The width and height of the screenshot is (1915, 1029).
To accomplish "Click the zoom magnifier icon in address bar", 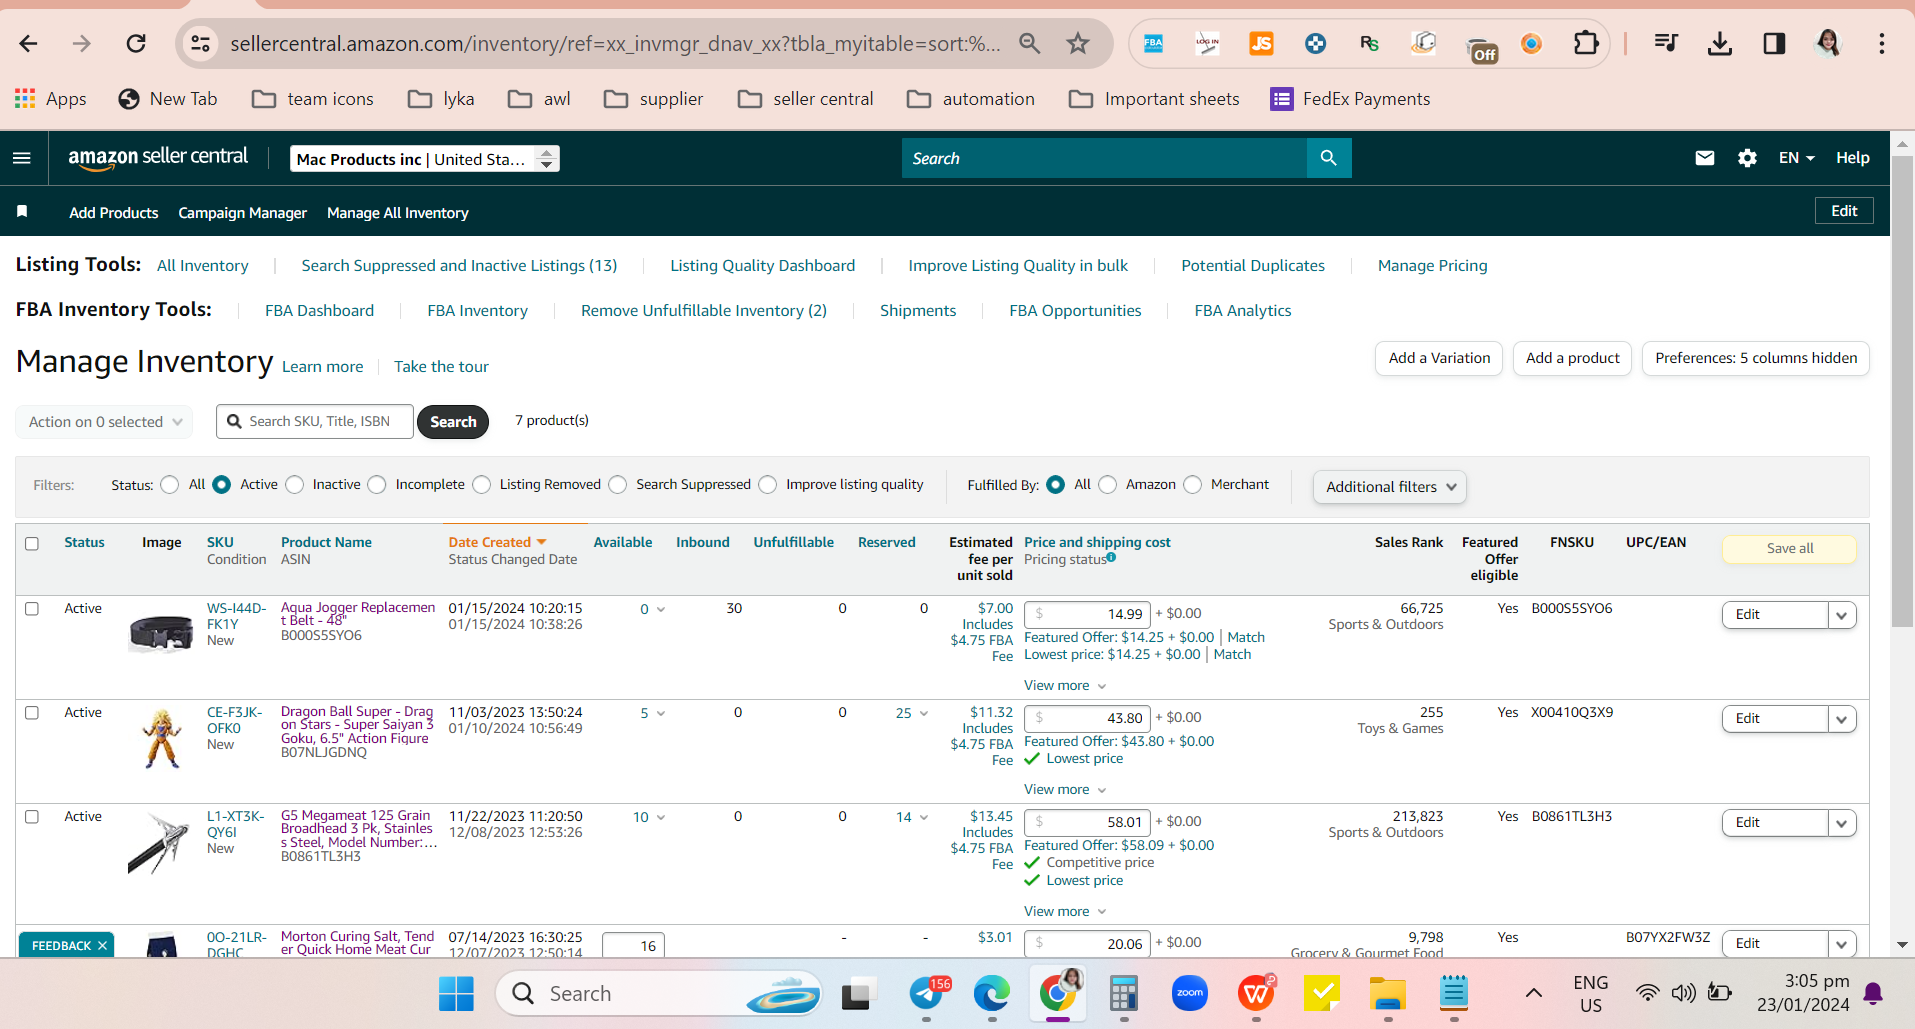I will [1030, 43].
